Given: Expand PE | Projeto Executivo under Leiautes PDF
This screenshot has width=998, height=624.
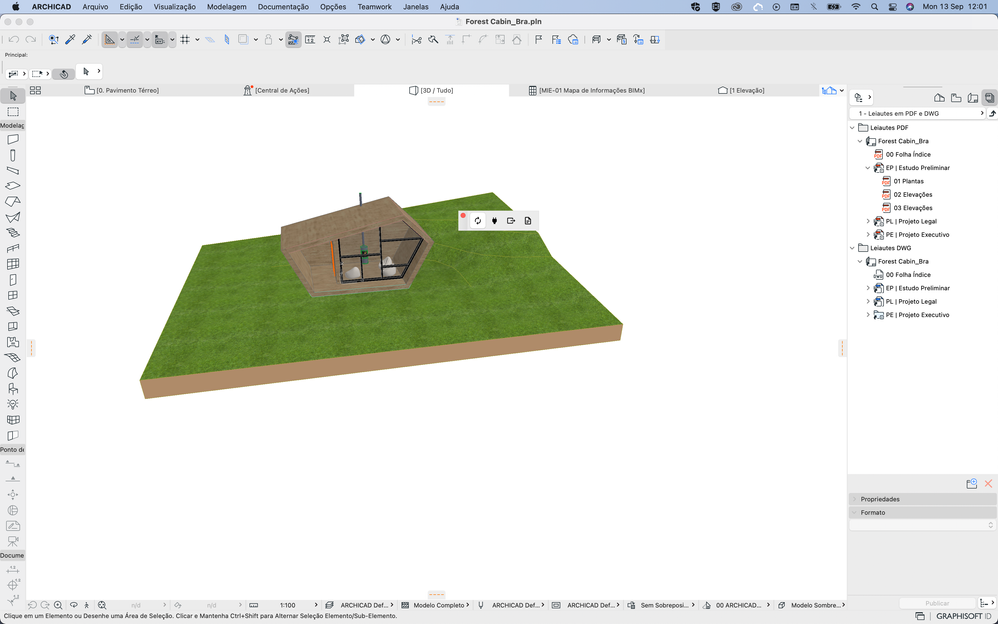Looking at the screenshot, I should (868, 235).
